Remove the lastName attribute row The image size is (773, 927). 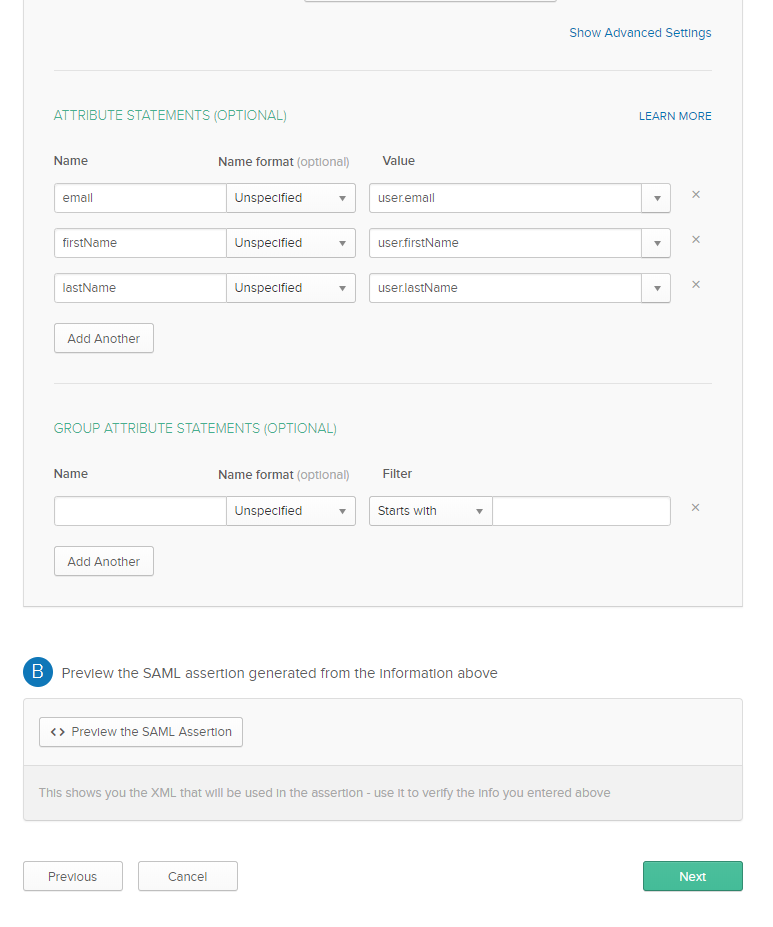696,285
